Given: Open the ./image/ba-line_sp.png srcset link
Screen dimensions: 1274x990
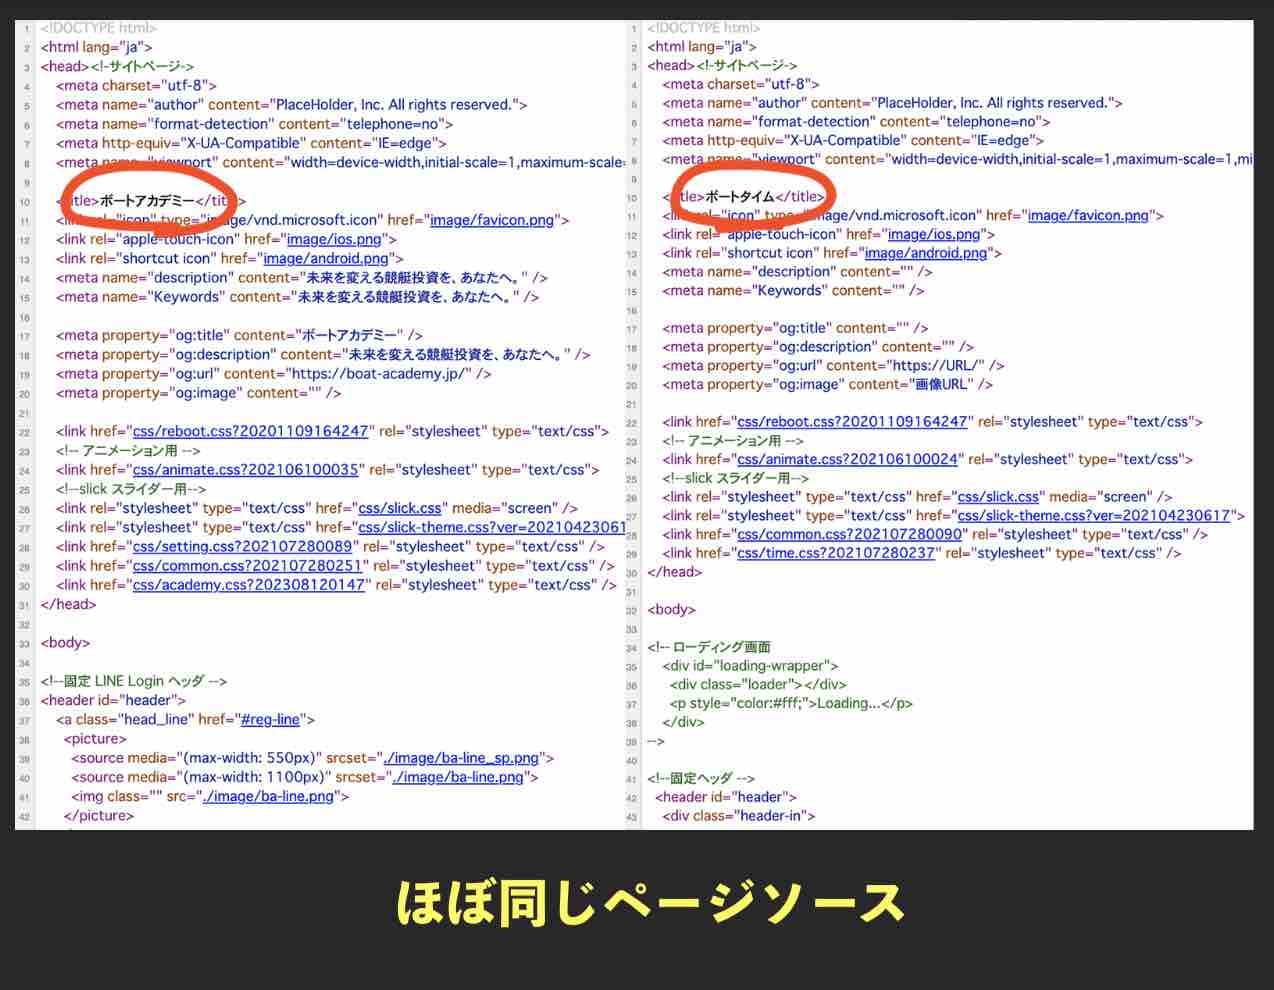Looking at the screenshot, I should pyautogui.click(x=463, y=758).
